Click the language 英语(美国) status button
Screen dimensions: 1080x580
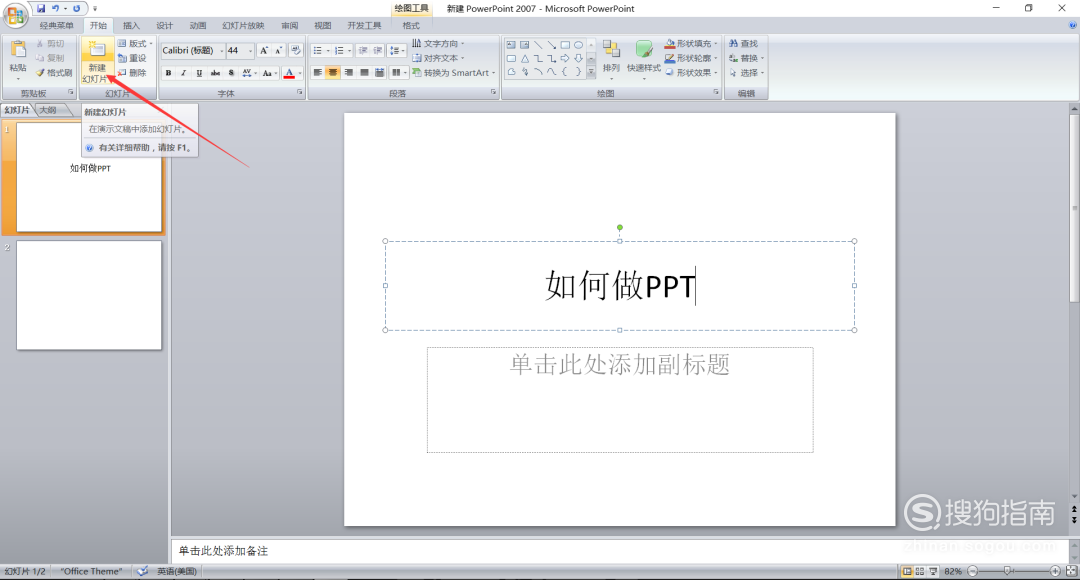177,571
